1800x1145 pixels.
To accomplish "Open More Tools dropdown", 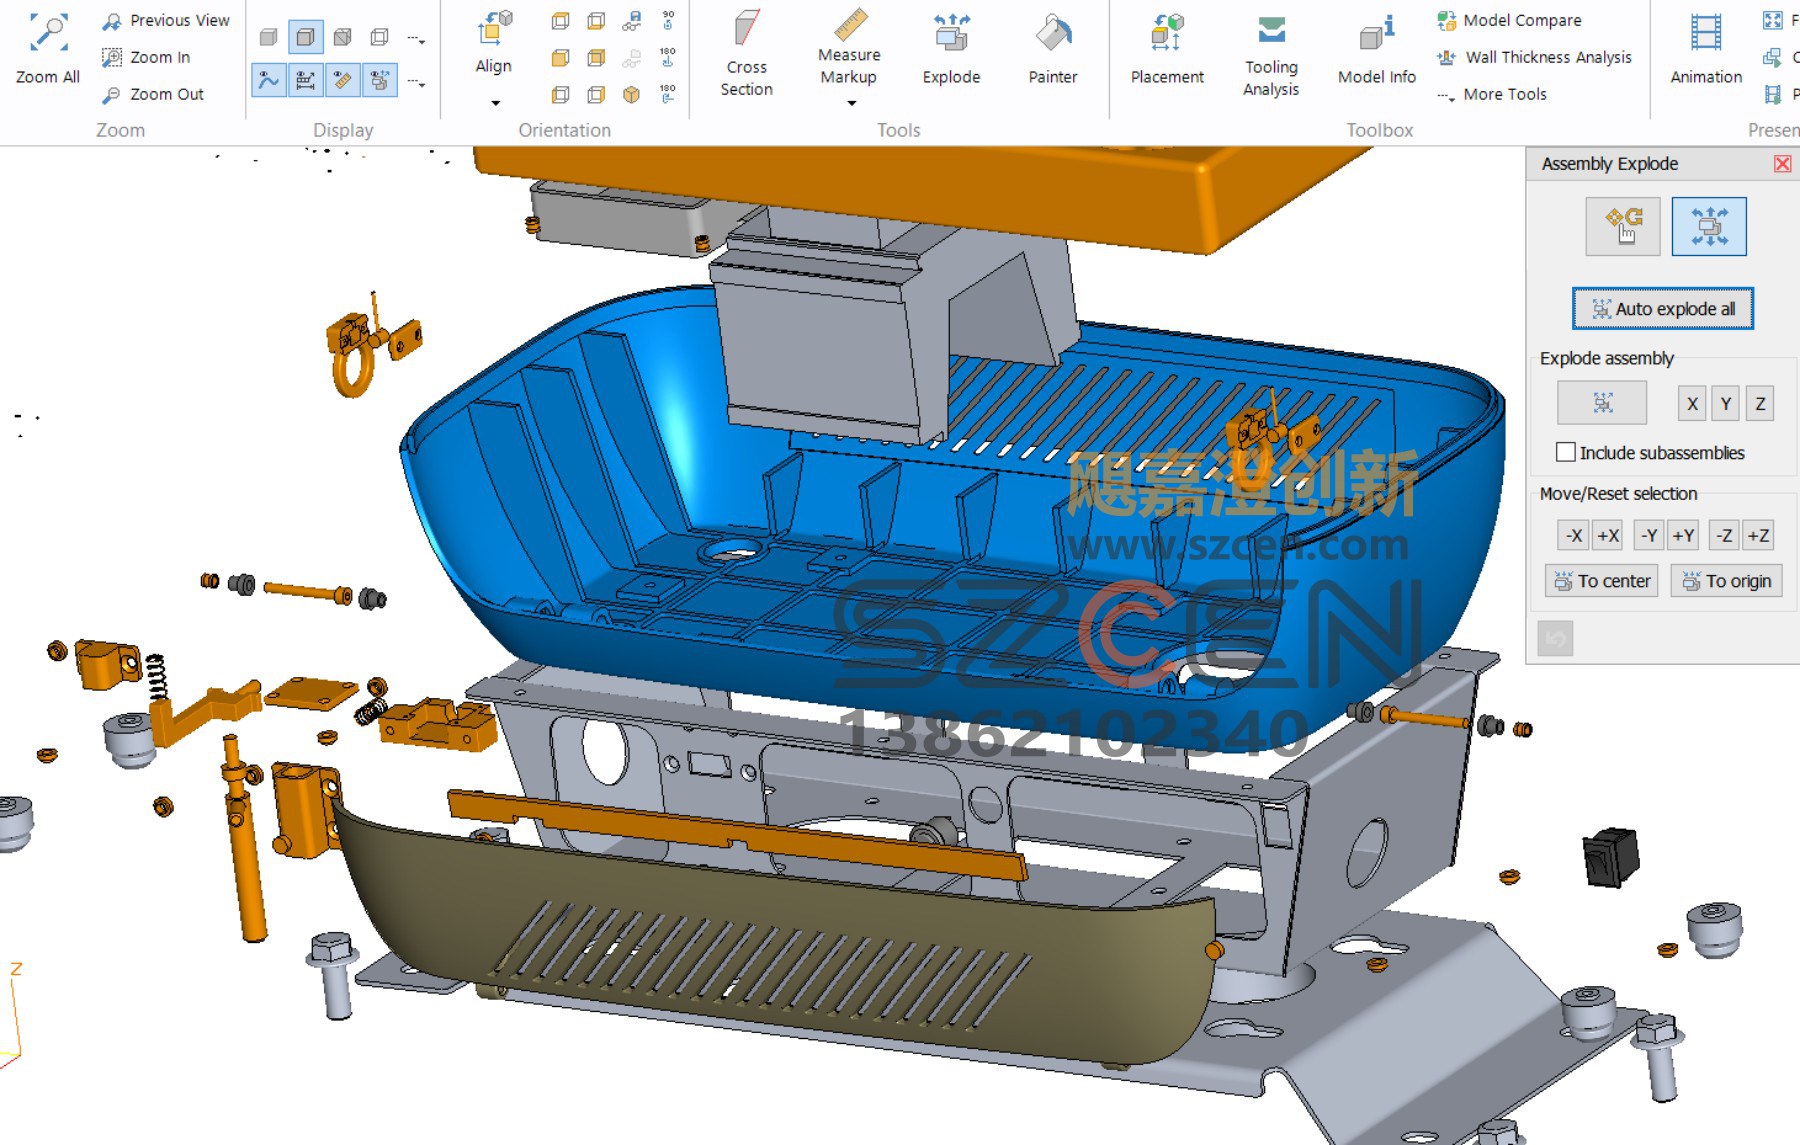I will point(1492,94).
